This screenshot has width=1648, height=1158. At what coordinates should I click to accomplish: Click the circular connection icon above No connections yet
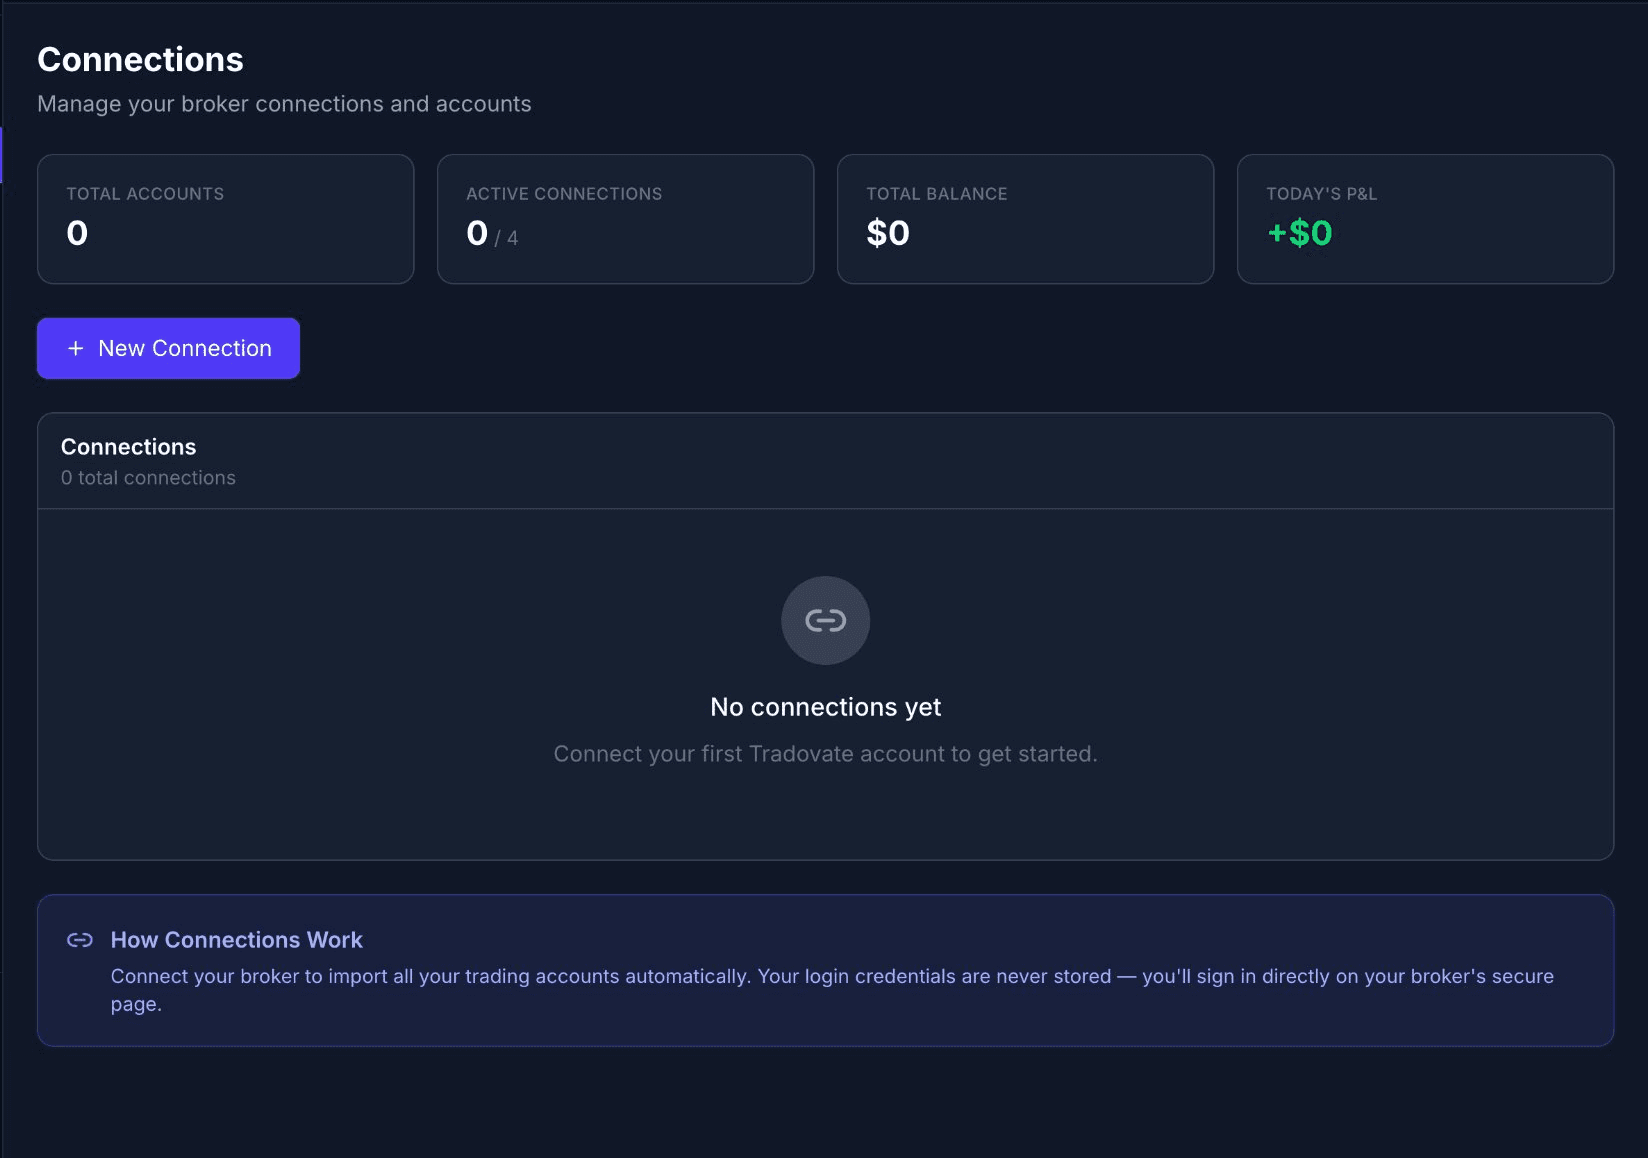[824, 620]
